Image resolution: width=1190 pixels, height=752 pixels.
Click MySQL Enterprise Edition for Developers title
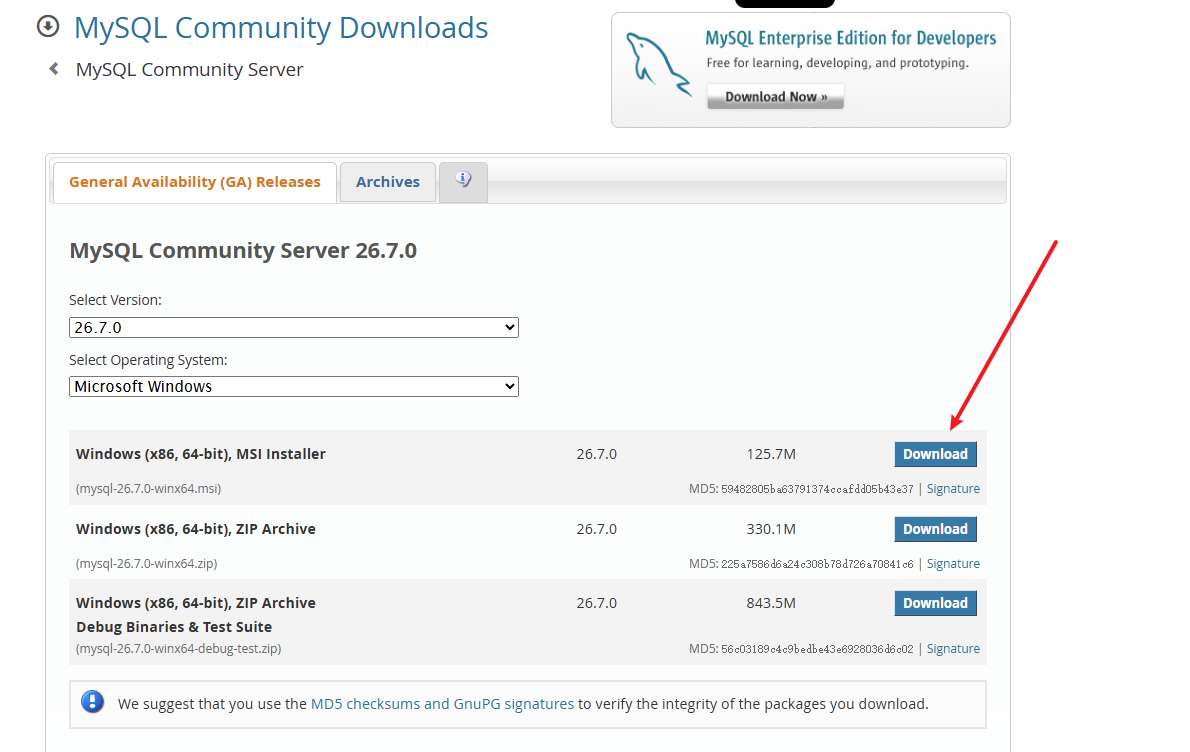[851, 38]
